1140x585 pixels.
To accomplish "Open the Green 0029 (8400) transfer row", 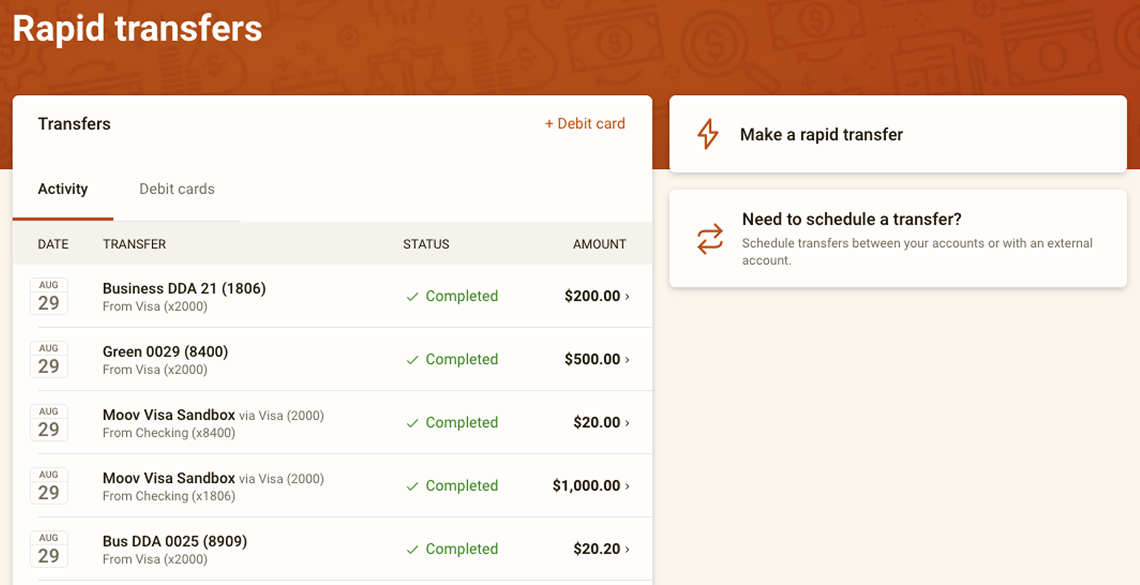I will (x=165, y=352).
